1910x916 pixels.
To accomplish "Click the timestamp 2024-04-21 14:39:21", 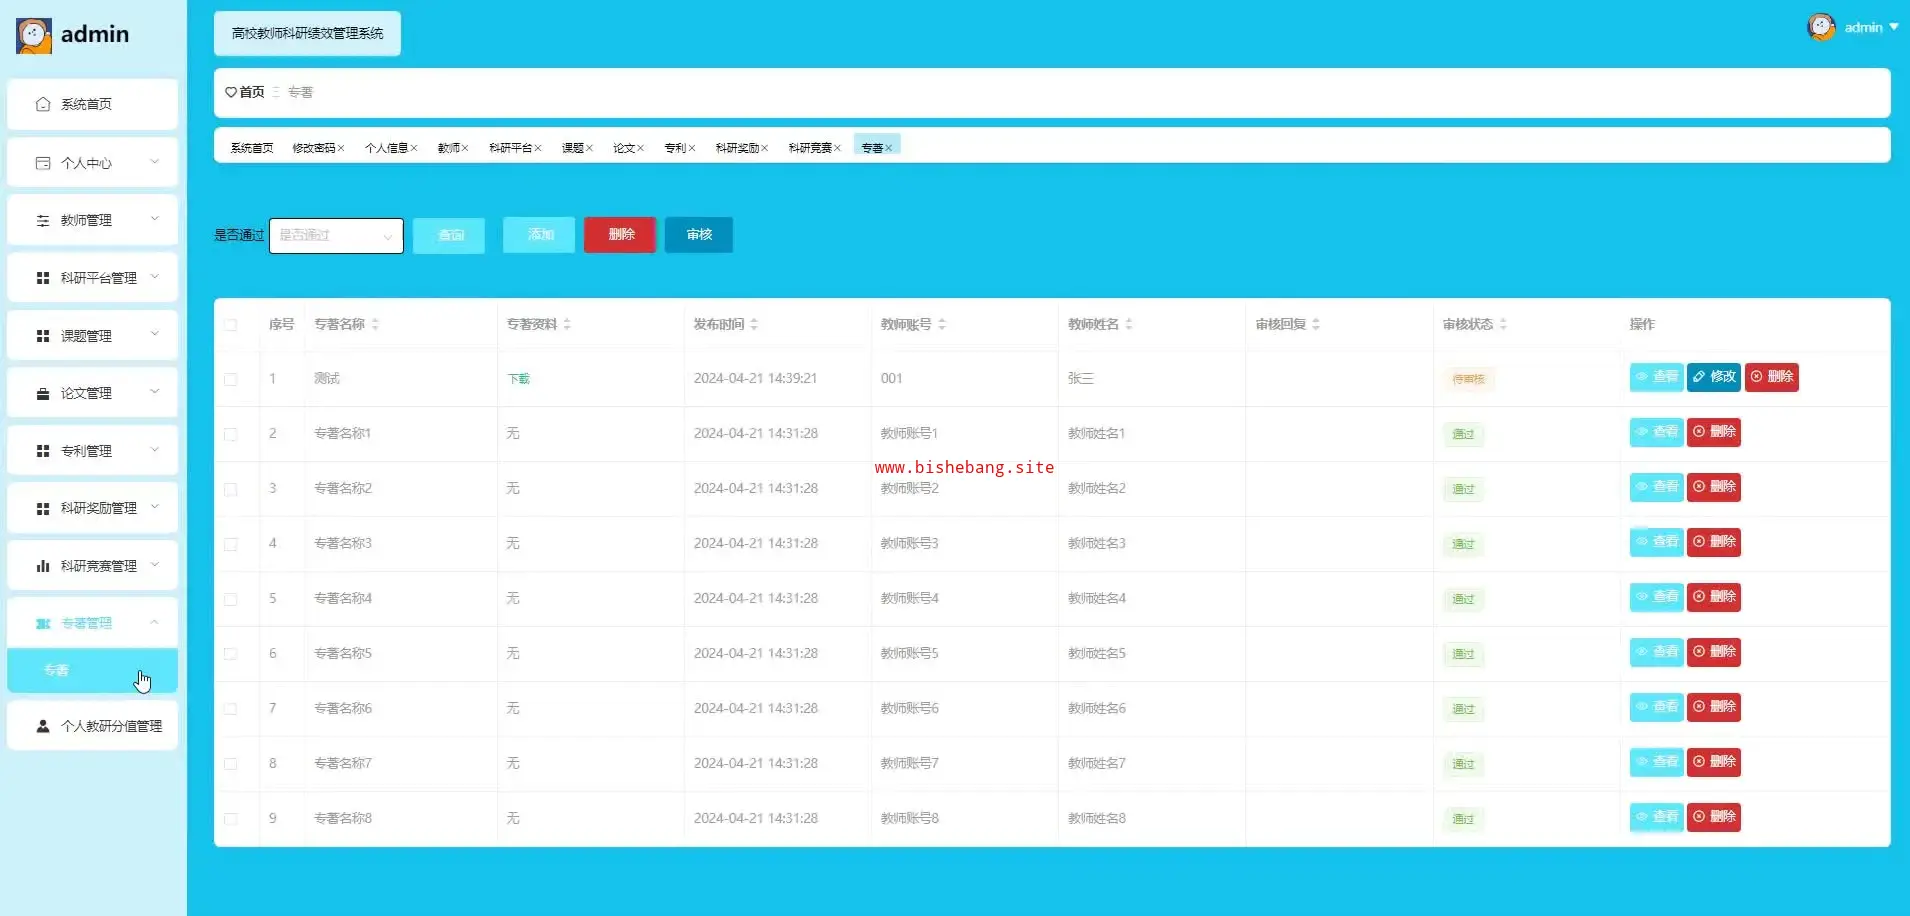I will click(x=755, y=379).
